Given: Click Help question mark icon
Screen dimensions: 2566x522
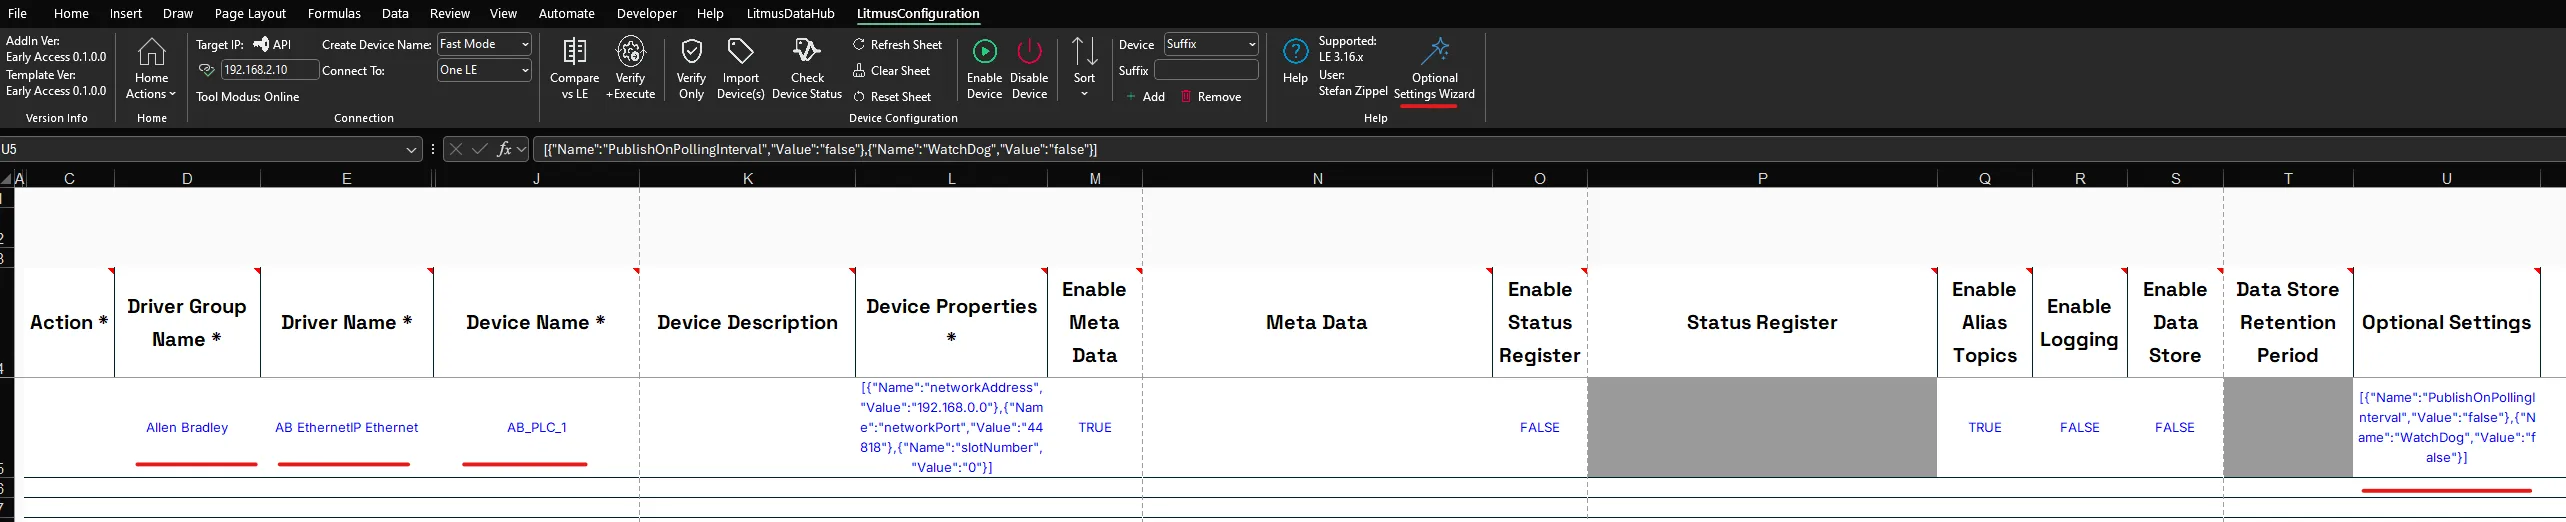Looking at the screenshot, I should [1295, 51].
